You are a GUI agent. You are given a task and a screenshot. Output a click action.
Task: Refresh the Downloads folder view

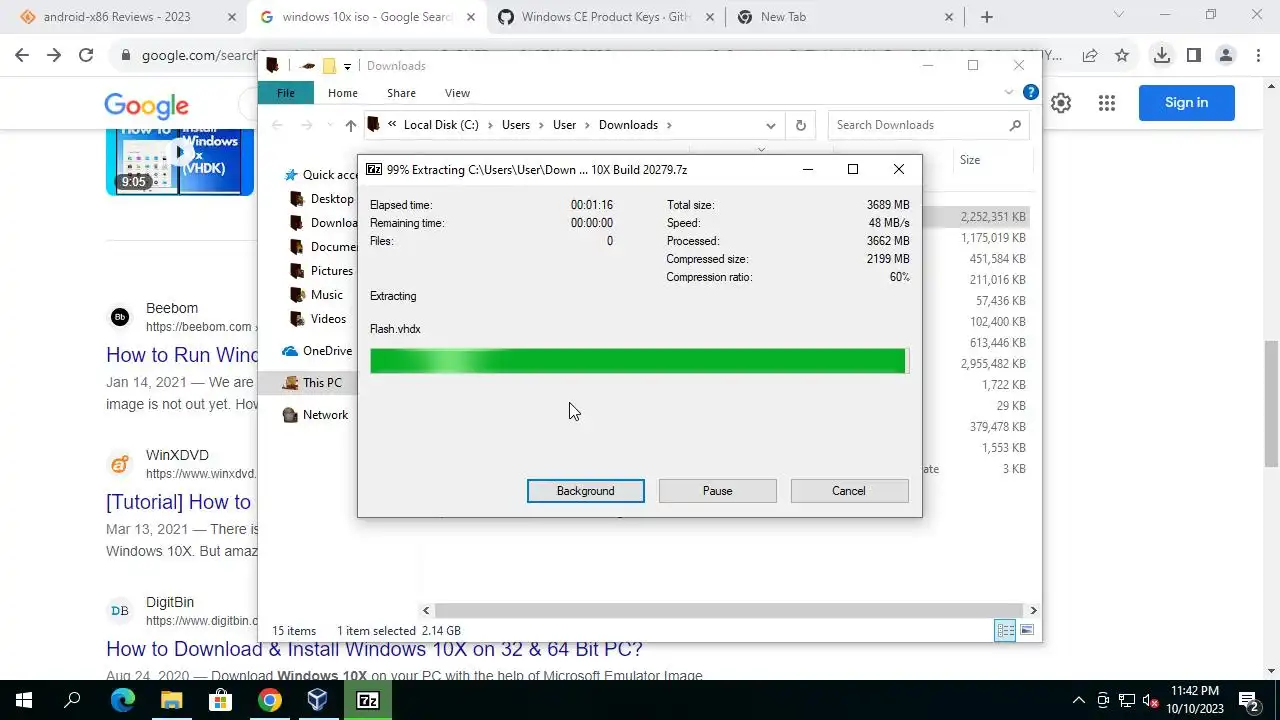click(x=800, y=125)
